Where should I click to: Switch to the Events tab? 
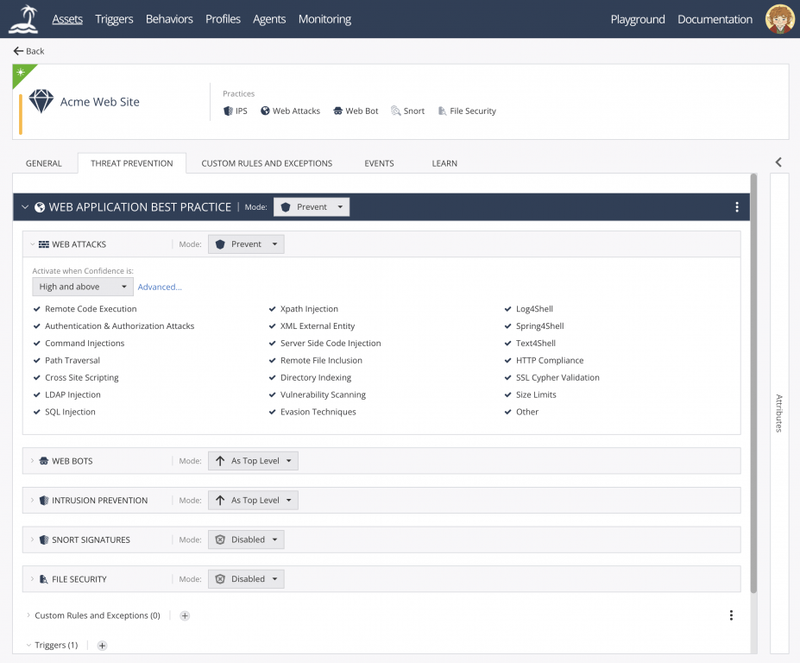(x=379, y=163)
